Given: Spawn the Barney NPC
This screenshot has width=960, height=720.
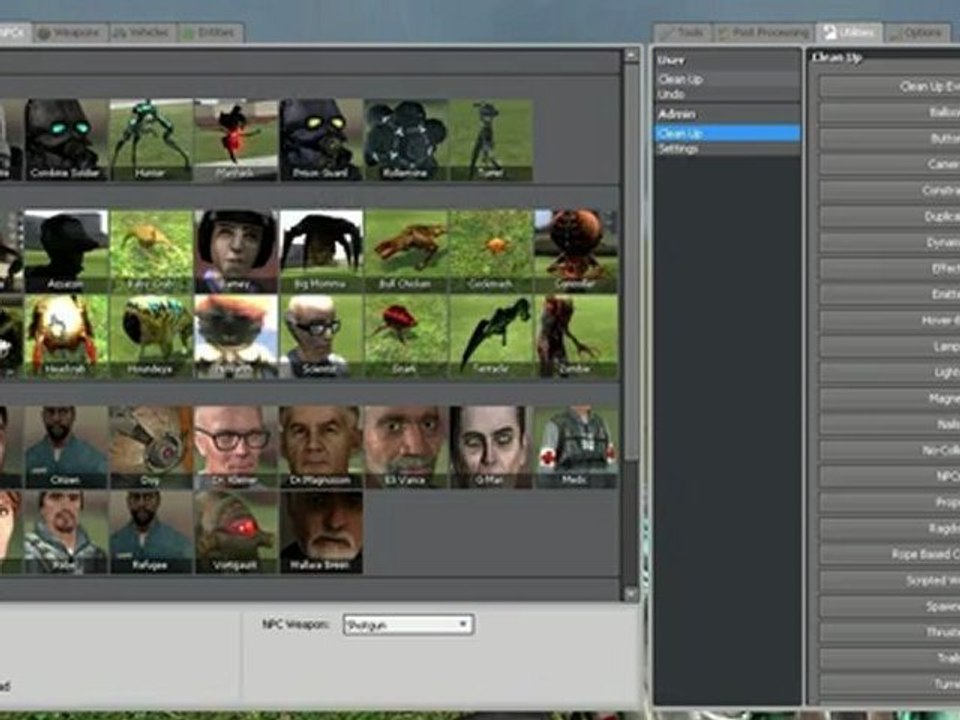Looking at the screenshot, I should point(236,251).
